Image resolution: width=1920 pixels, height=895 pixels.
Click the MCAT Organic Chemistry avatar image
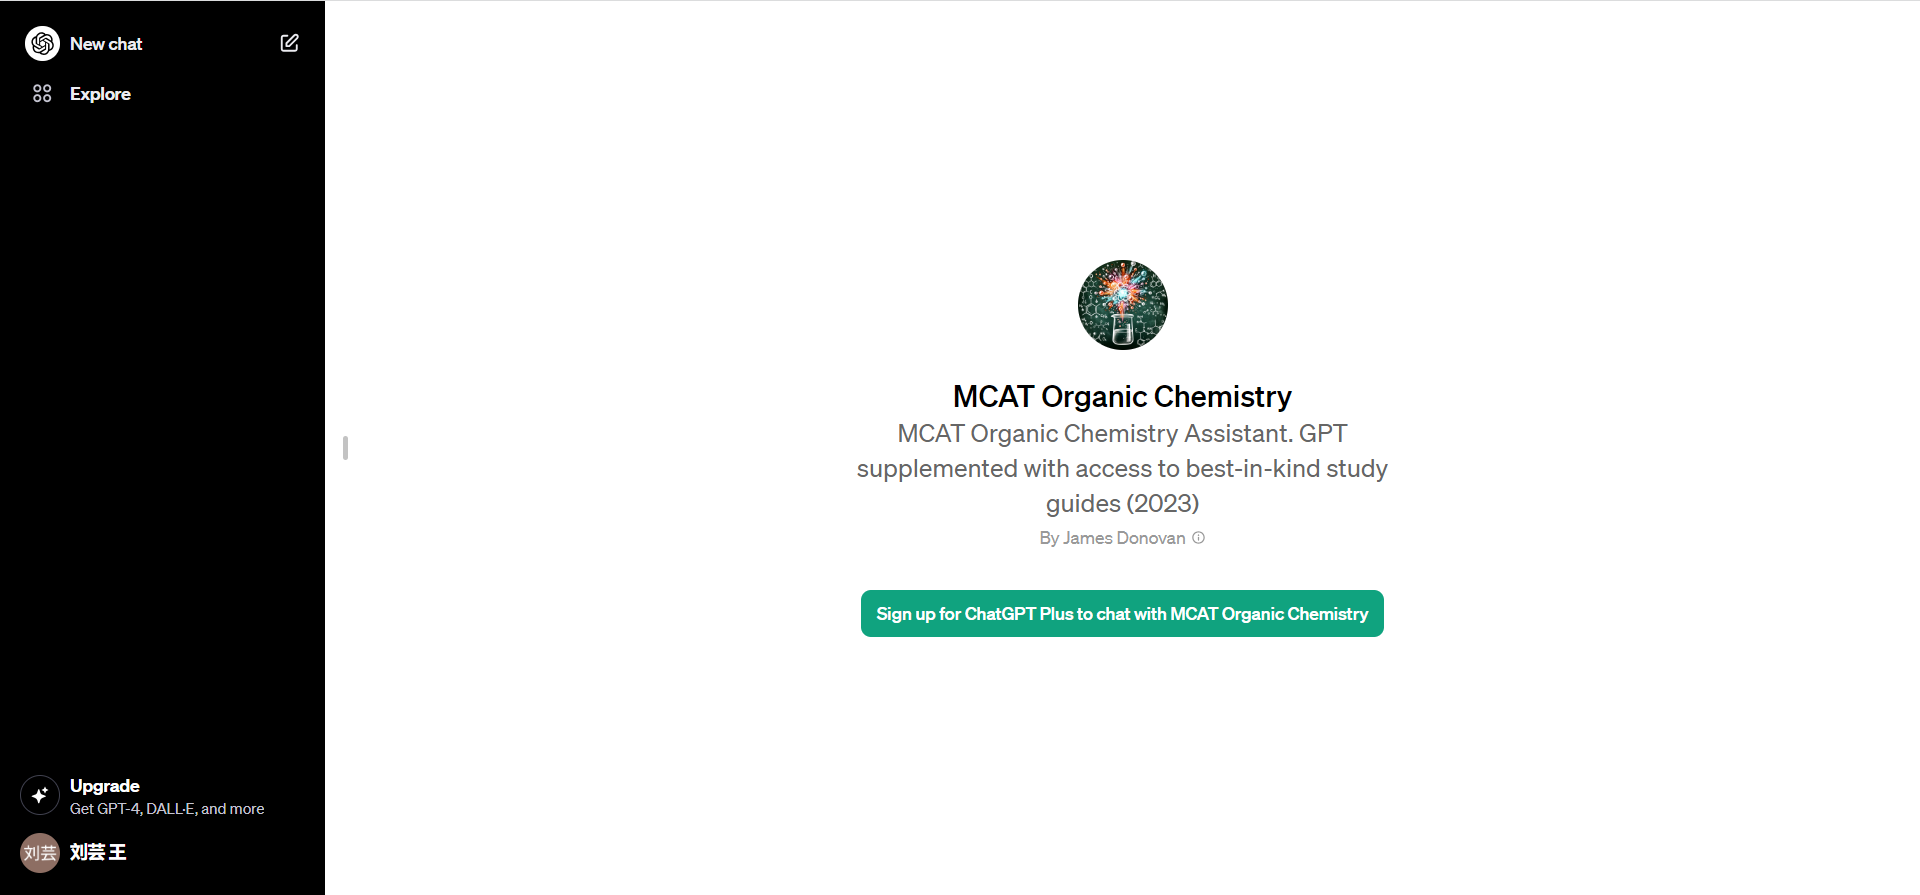click(x=1122, y=305)
